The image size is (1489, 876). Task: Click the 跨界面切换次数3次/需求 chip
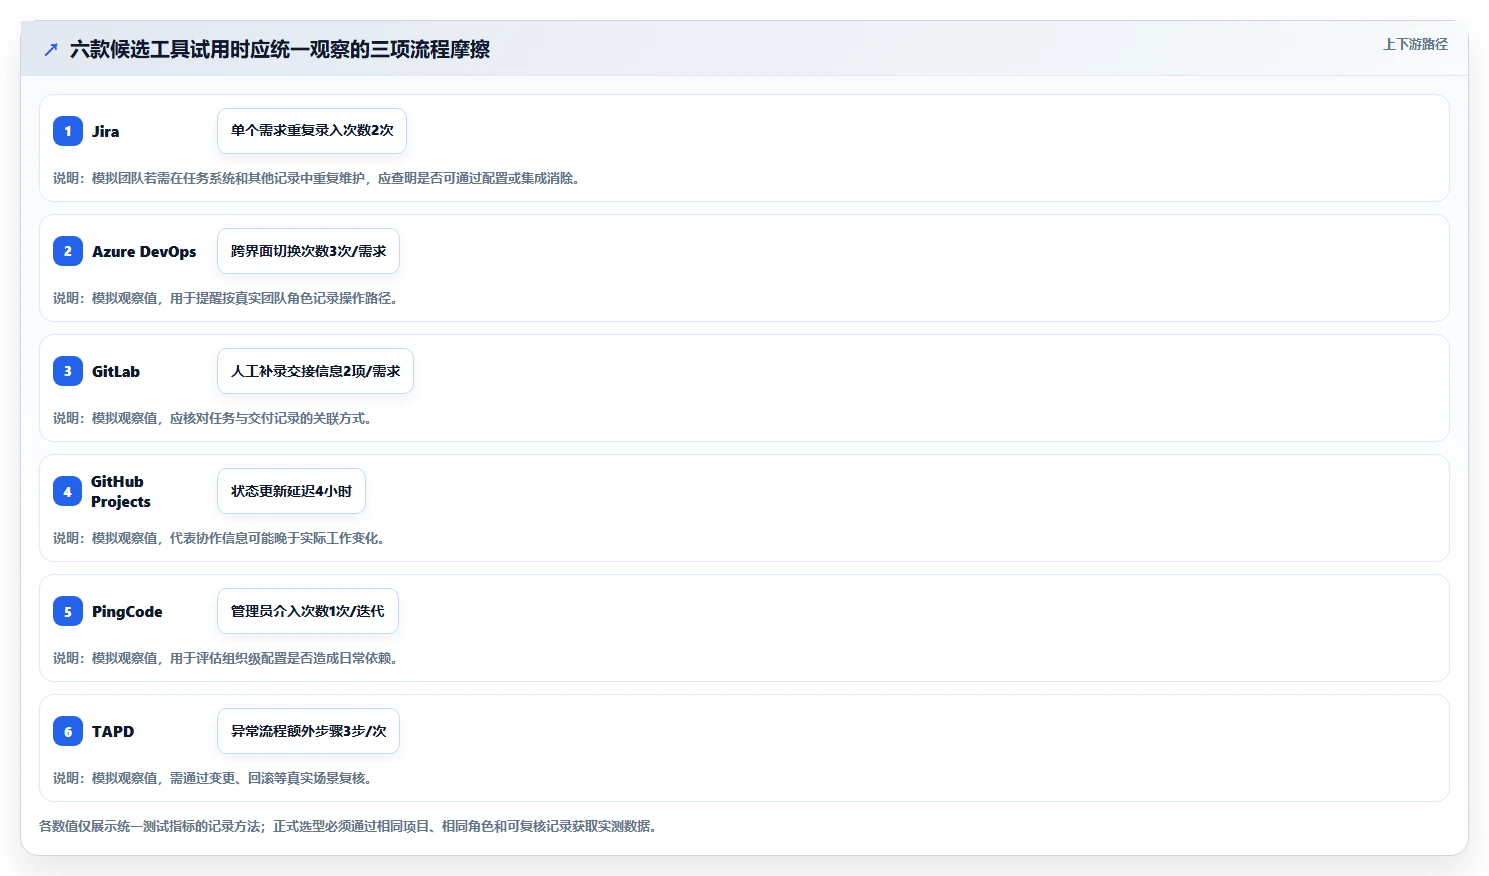308,251
